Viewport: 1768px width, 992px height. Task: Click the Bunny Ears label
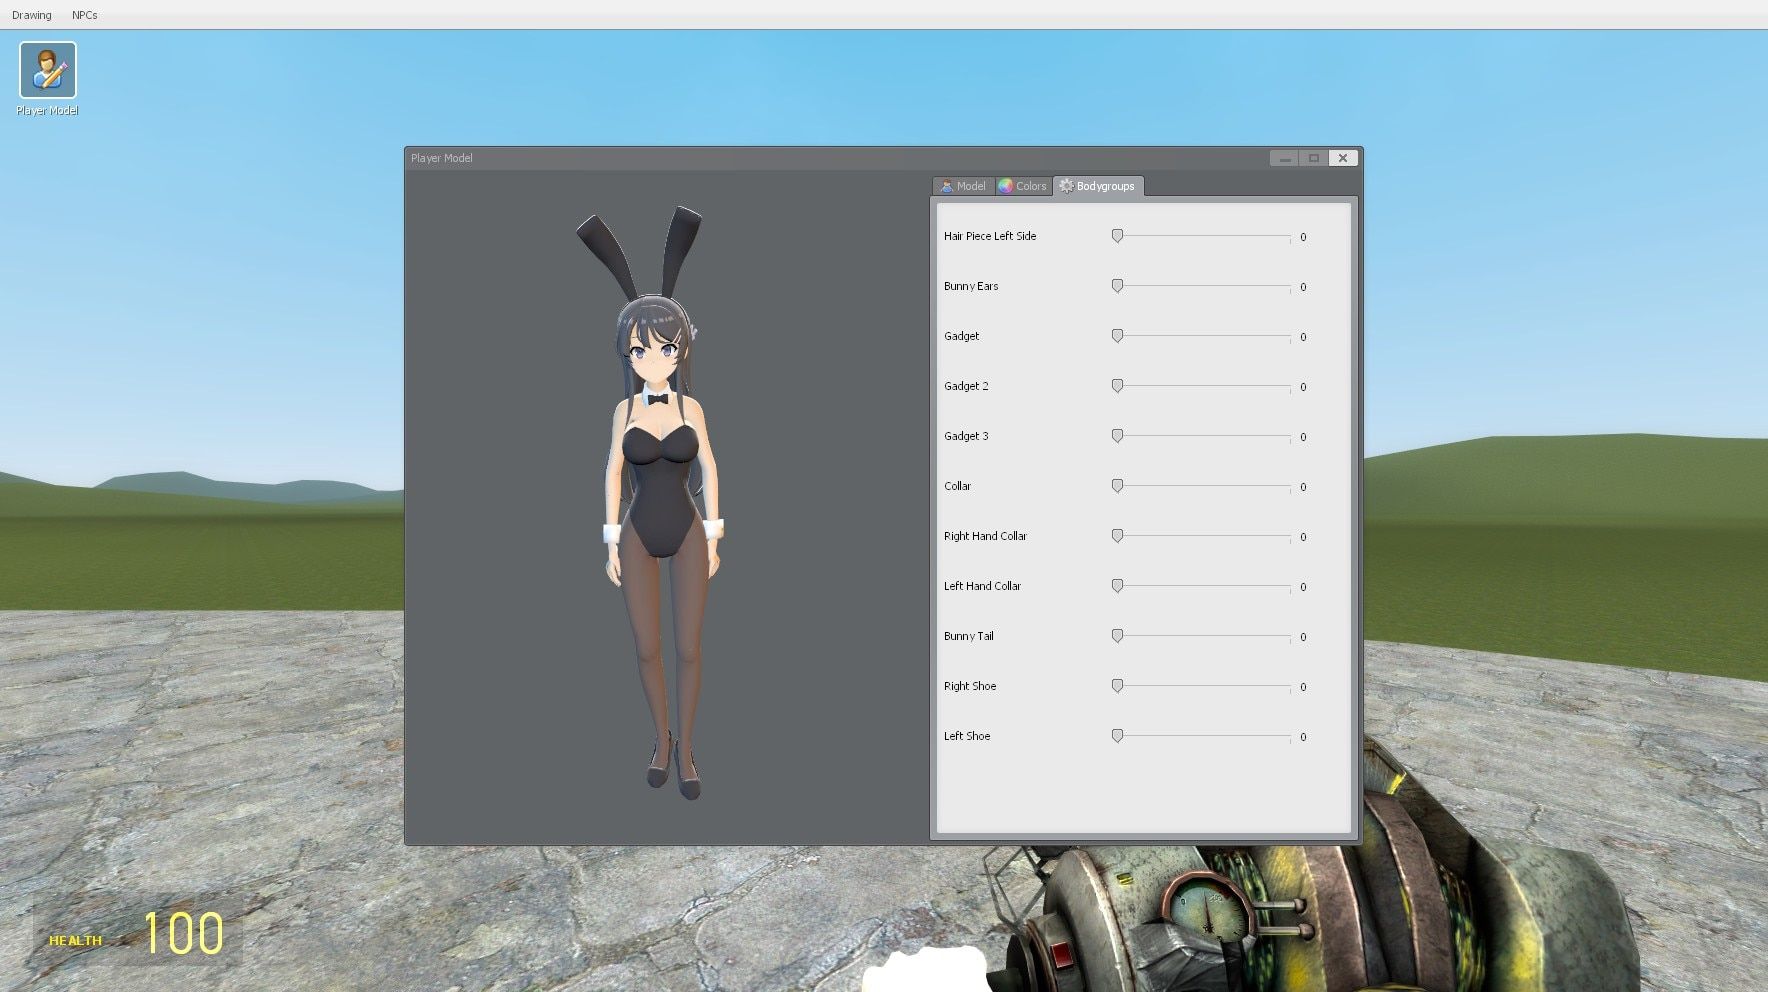pos(971,286)
